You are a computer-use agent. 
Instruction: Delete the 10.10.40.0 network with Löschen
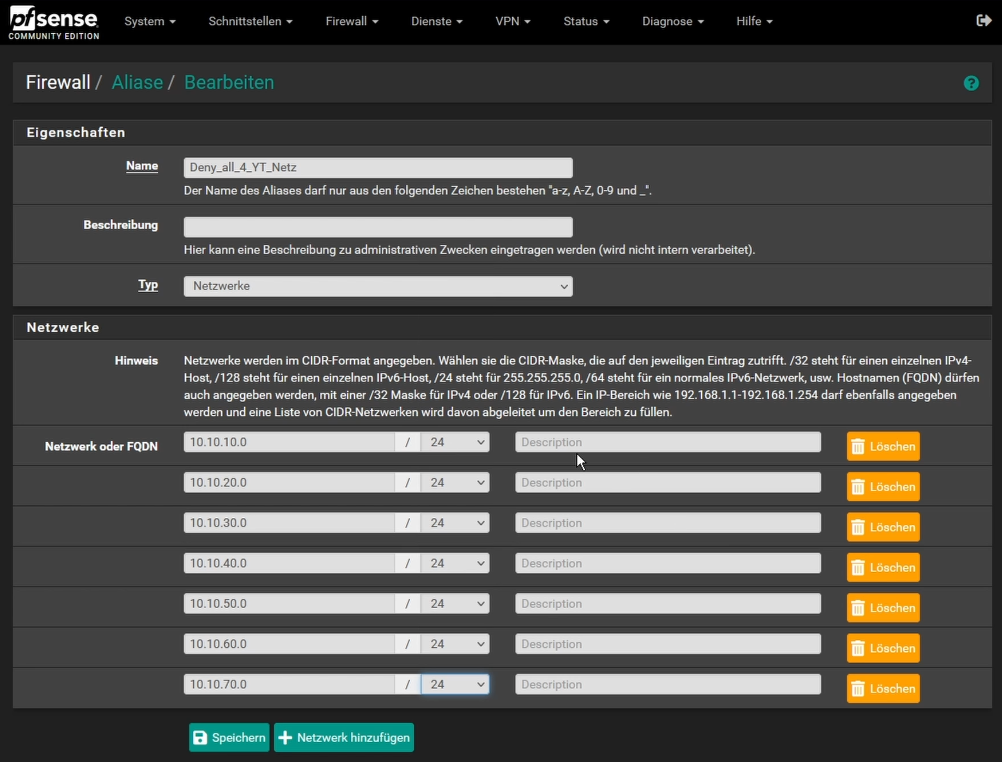tap(883, 567)
